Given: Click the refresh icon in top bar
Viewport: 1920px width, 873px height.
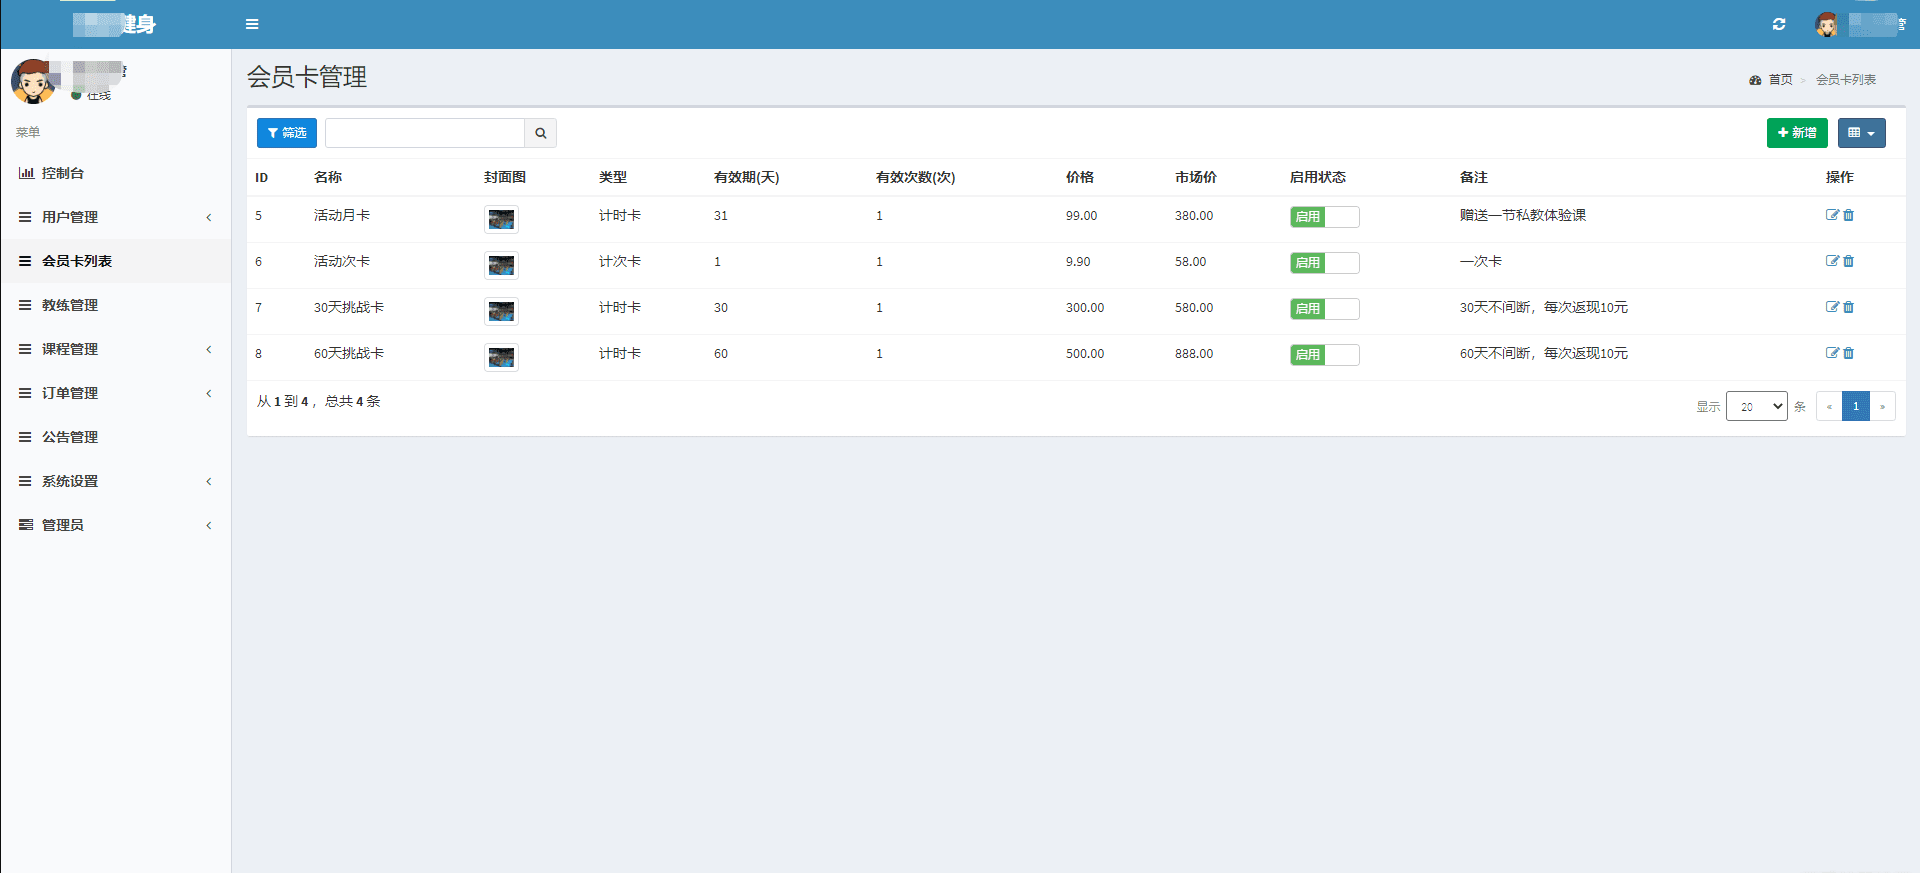Looking at the screenshot, I should point(1779,24).
